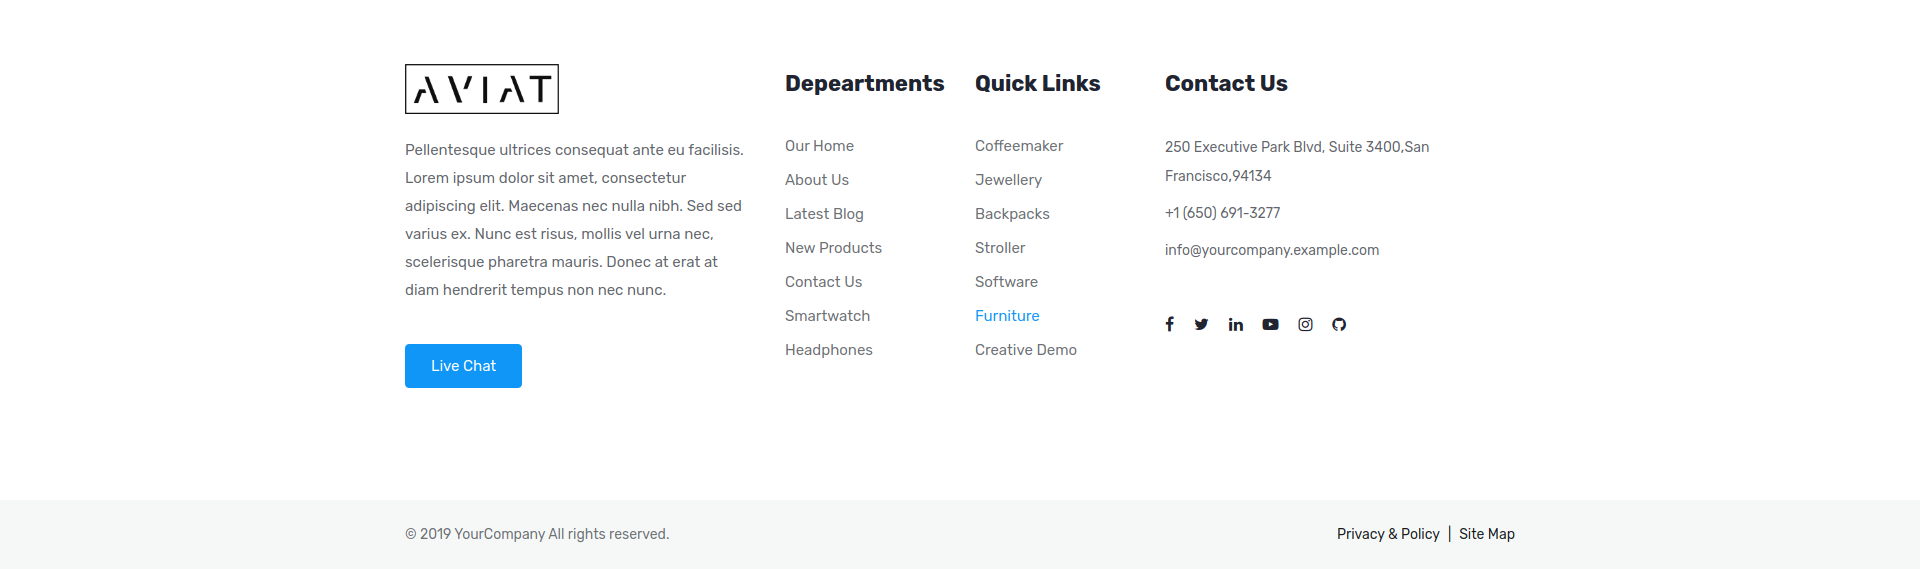Open the New Products link
The height and width of the screenshot is (569, 1920).
pos(833,248)
